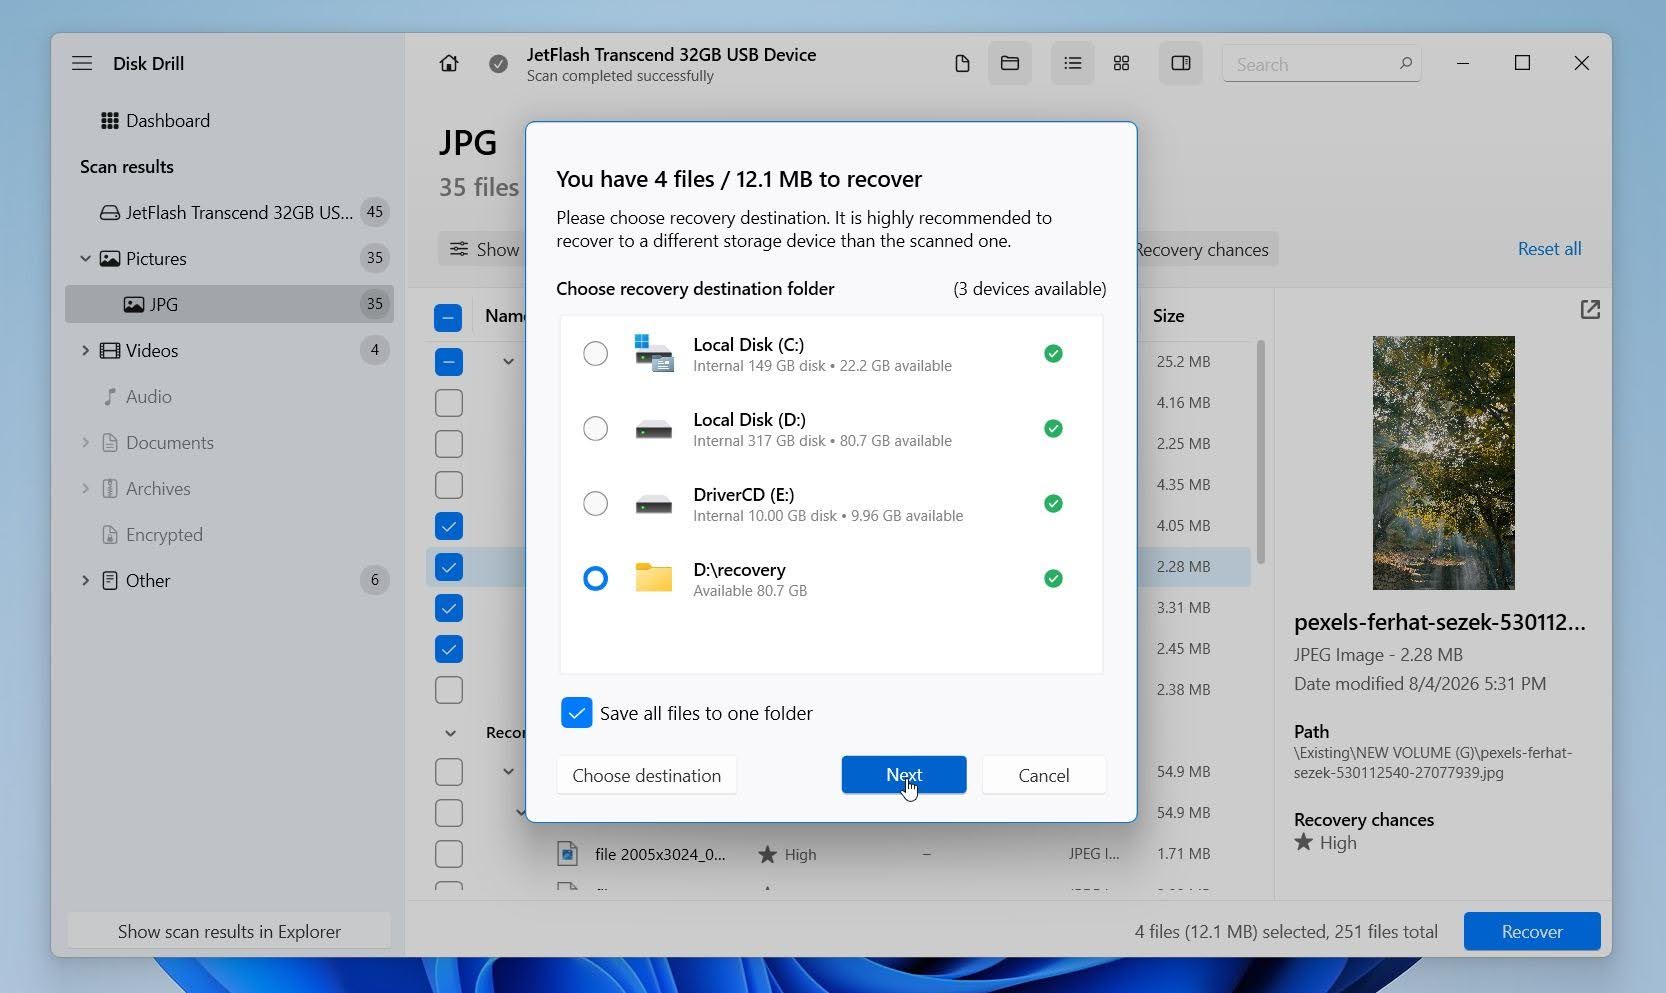Image resolution: width=1666 pixels, height=993 pixels.
Task: Click the file list vertical scrollbar
Action: (x=1260, y=451)
